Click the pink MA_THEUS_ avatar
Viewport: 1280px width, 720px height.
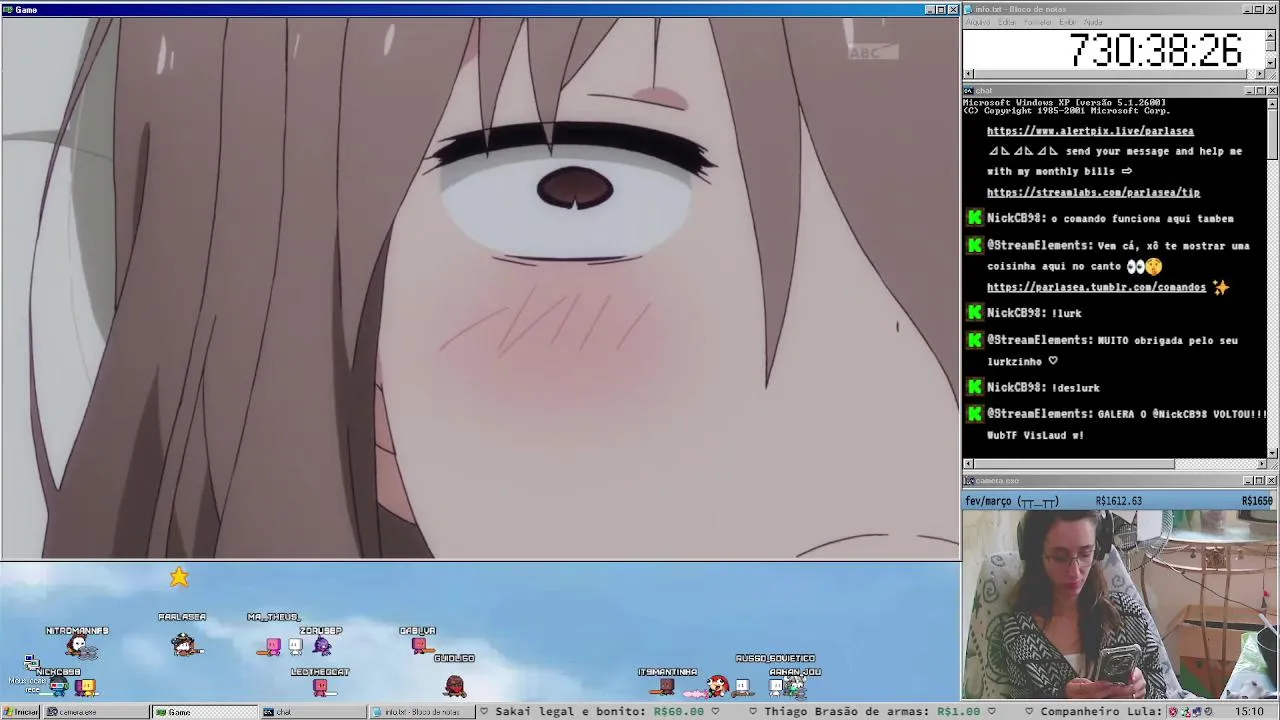pos(272,647)
